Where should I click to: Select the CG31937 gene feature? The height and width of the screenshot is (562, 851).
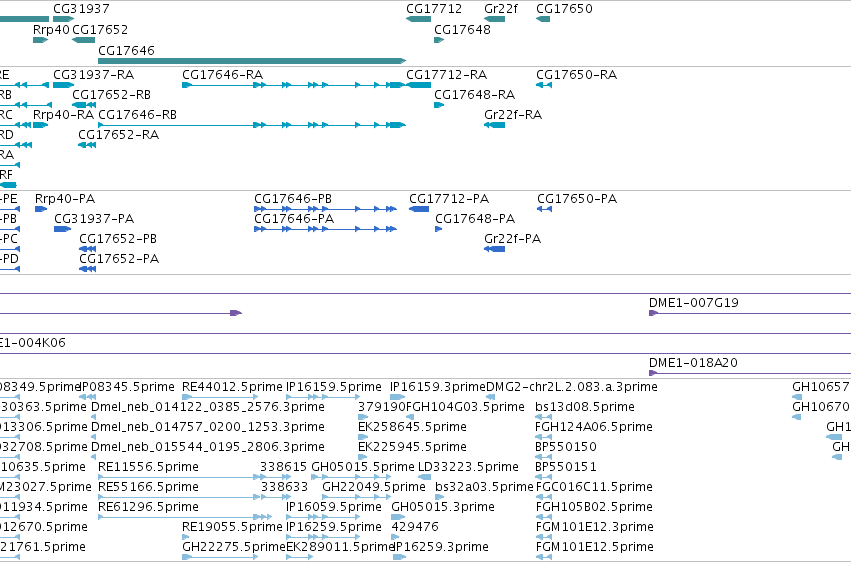tap(63, 19)
